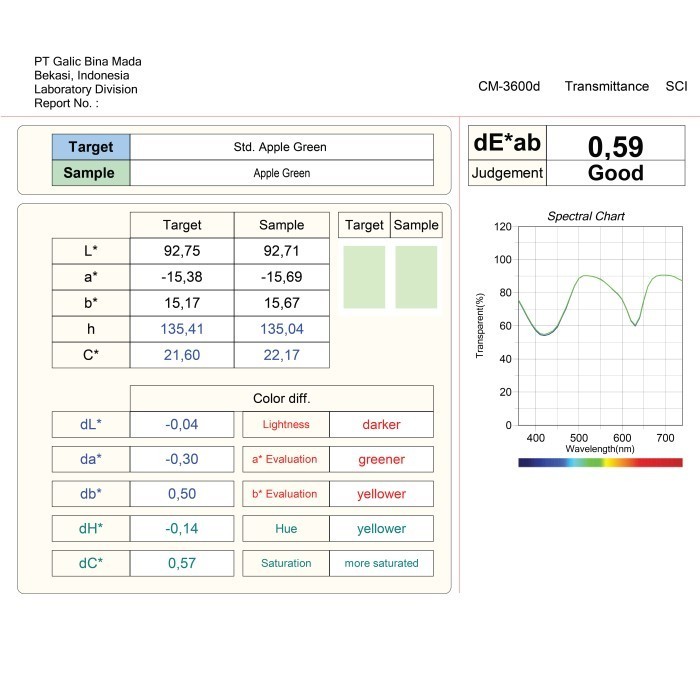The height and width of the screenshot is (700, 700).
Task: Click the Target C* value 21,60
Action: (x=182, y=355)
